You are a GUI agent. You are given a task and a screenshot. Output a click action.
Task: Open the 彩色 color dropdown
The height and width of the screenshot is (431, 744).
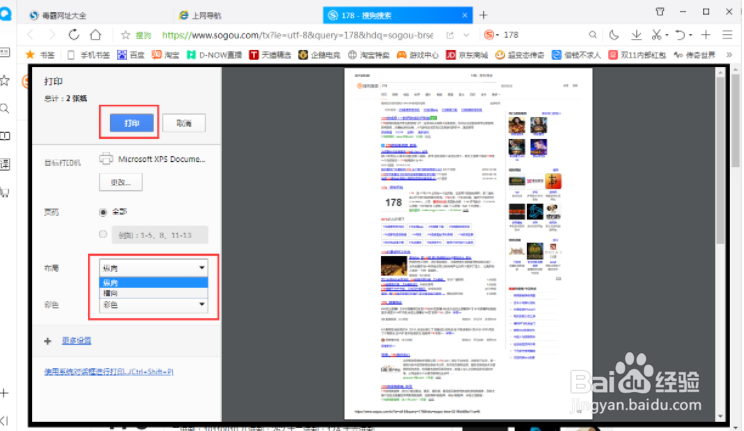point(153,305)
